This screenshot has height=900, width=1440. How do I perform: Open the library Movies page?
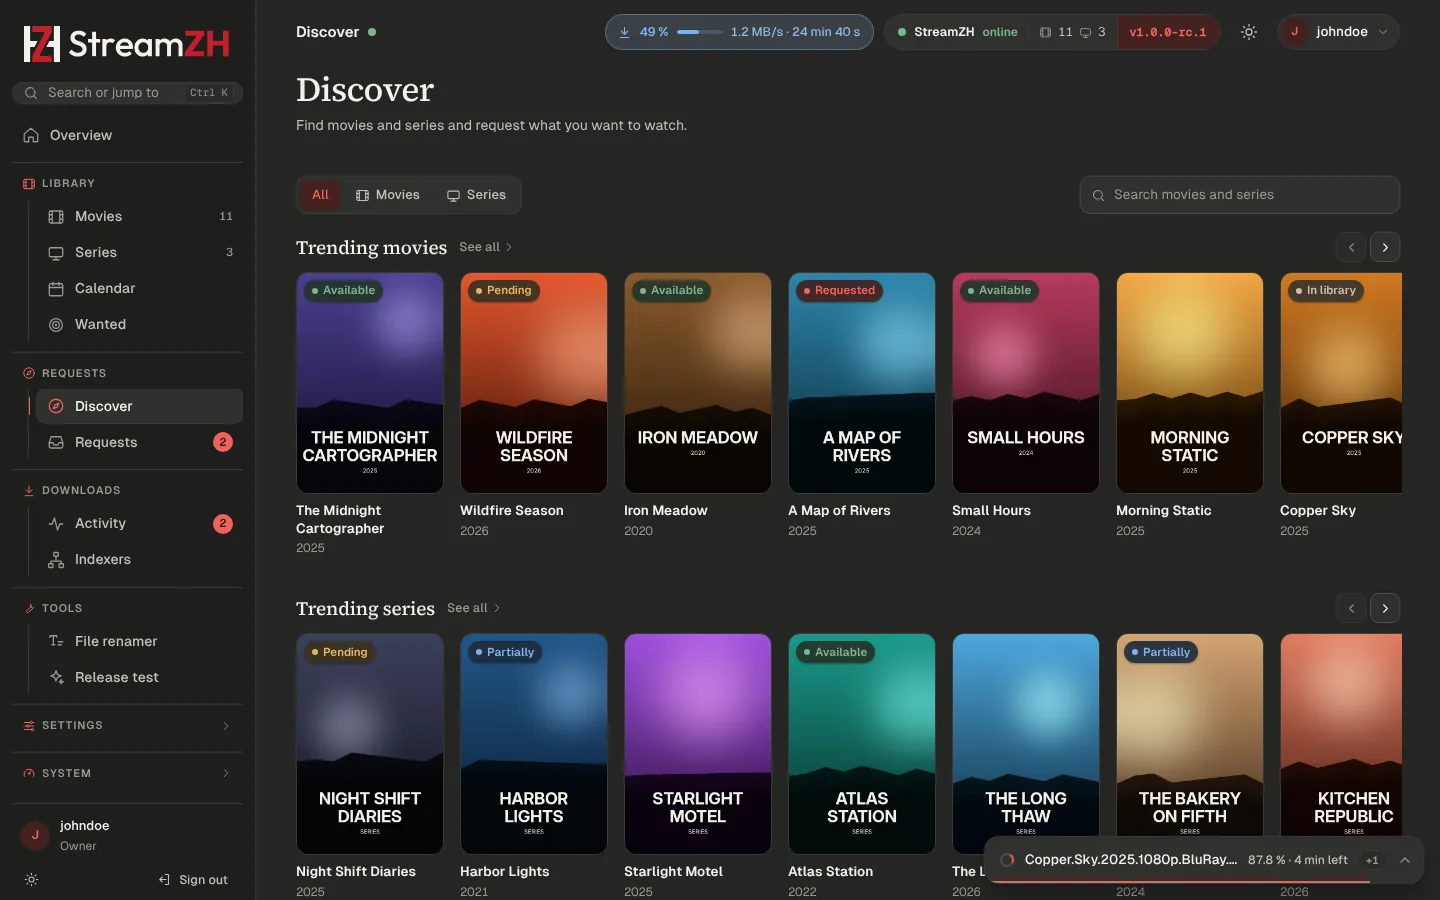139,217
